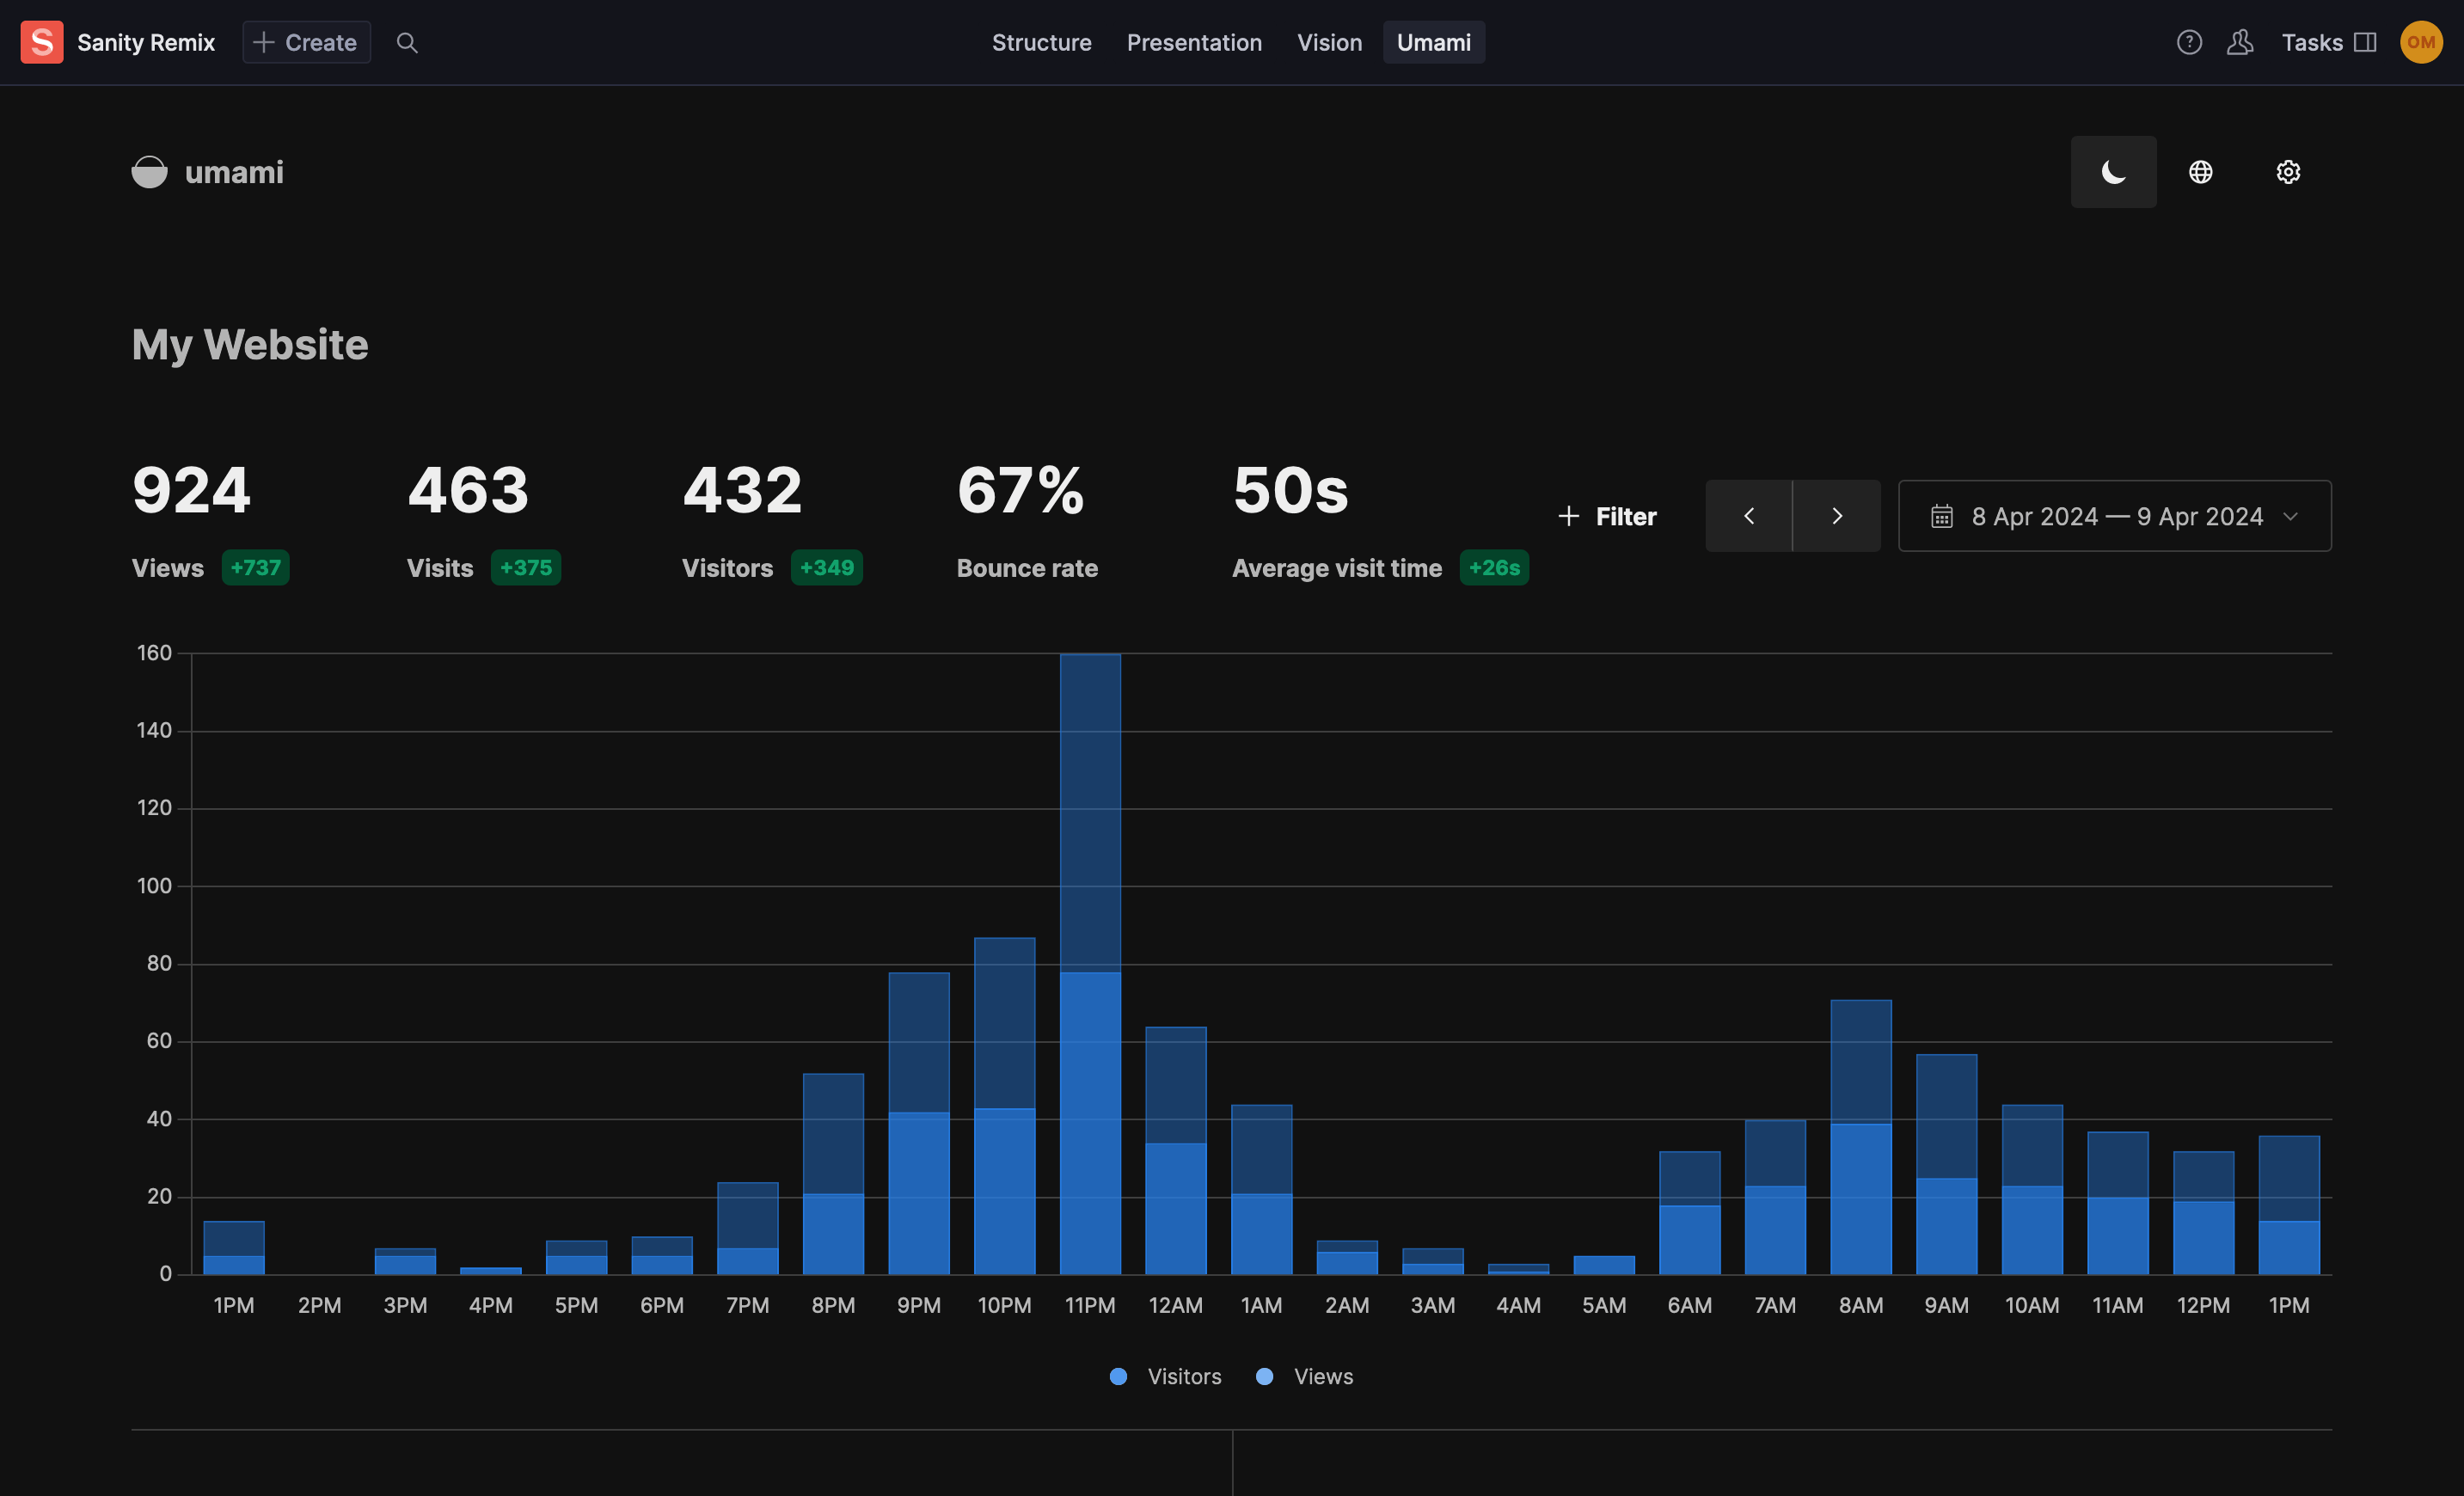The image size is (2464, 1496).
Task: Open the search icon
Action: (x=406, y=42)
